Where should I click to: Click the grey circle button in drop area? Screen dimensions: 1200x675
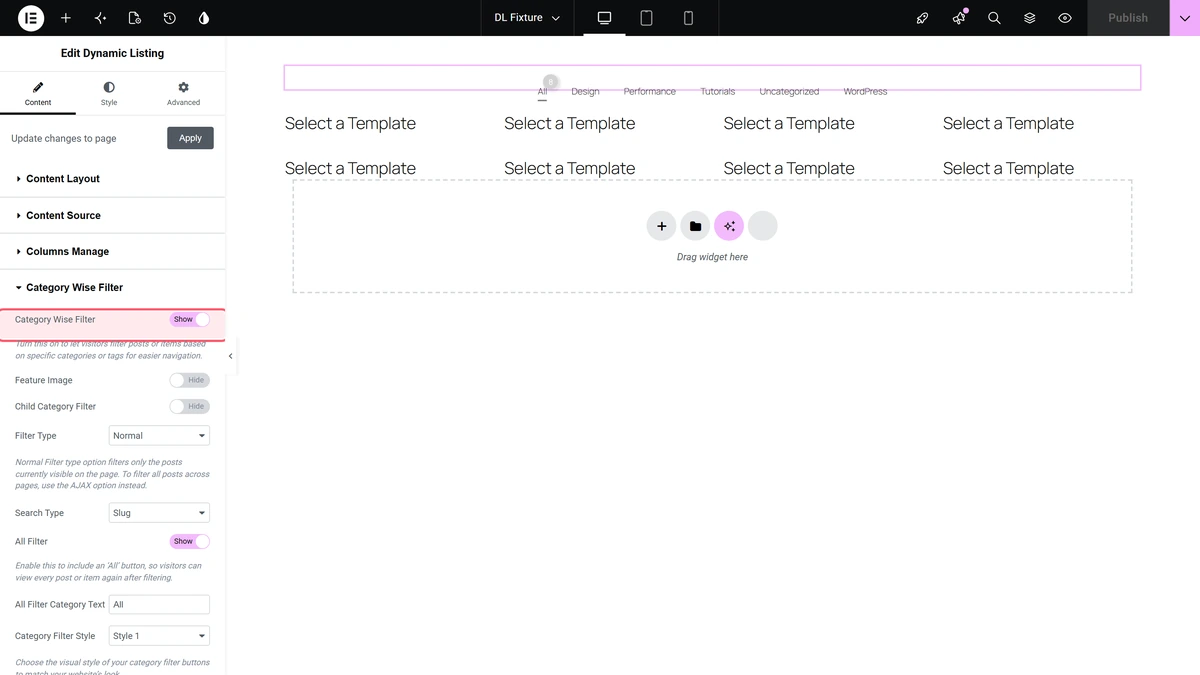[x=763, y=226]
